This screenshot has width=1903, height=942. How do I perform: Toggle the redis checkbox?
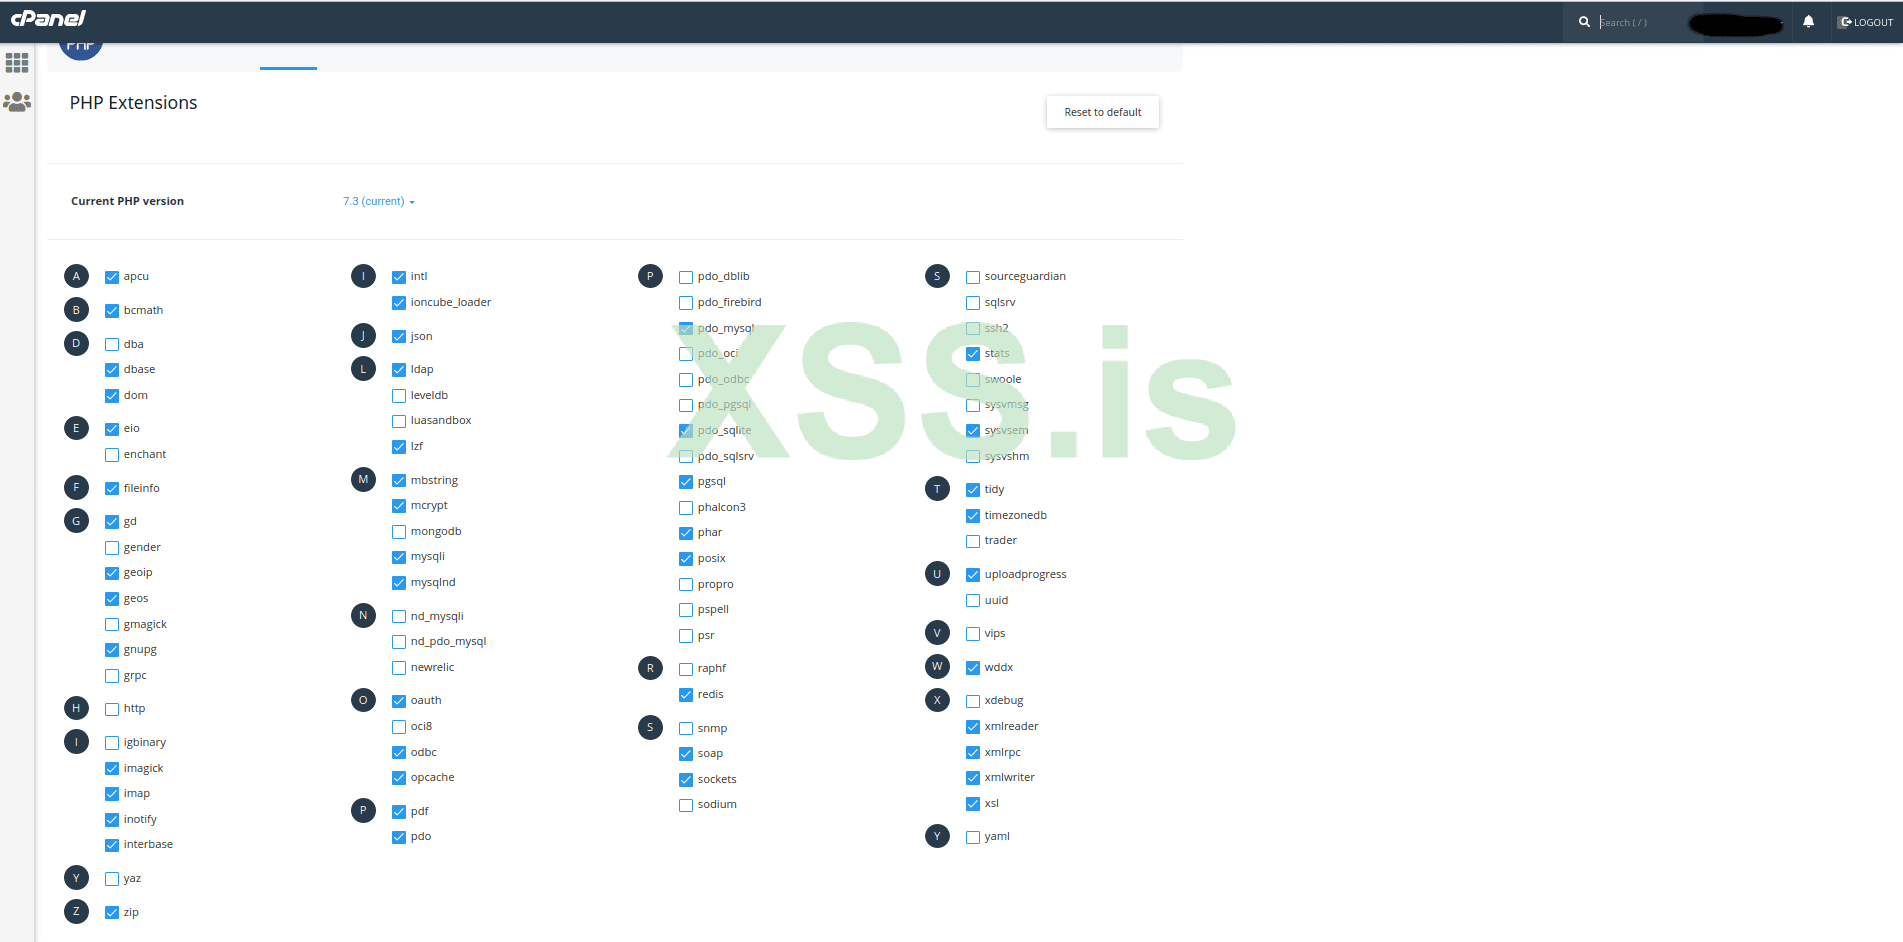(x=686, y=695)
